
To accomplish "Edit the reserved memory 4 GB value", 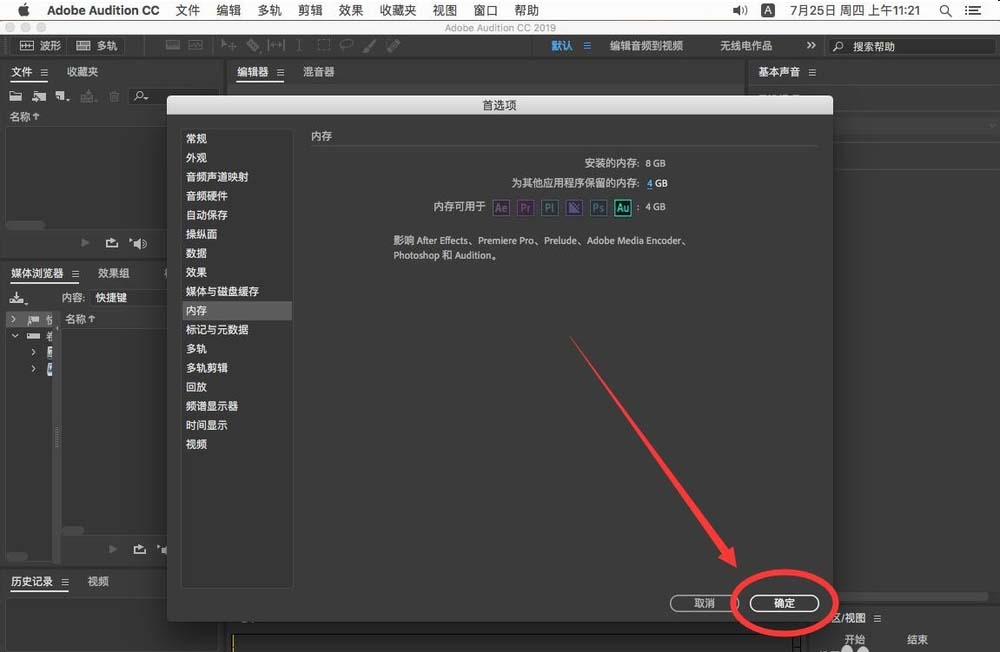I will [x=650, y=183].
